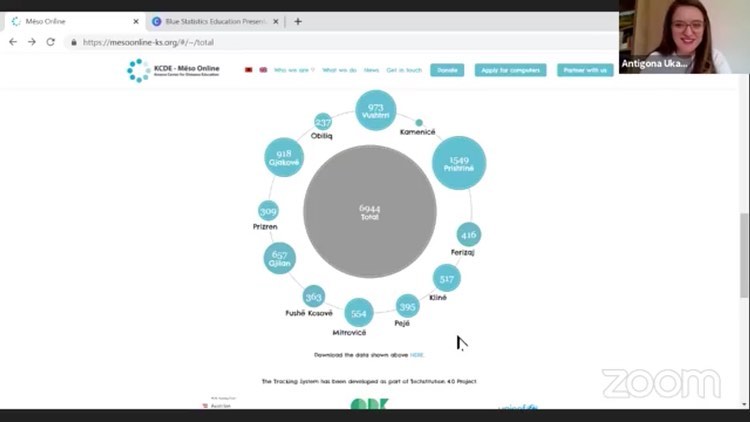Click the Donate button
This screenshot has height=422, width=750.
coord(447,70)
